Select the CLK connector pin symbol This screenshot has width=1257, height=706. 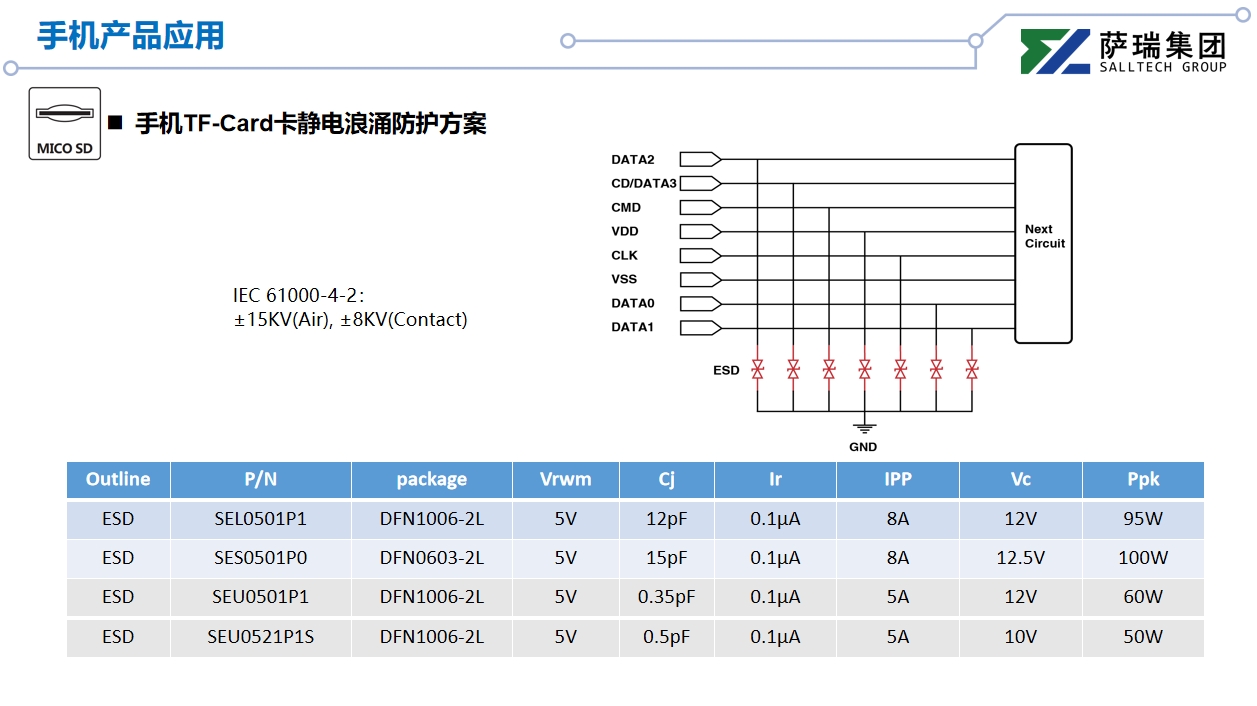click(x=700, y=255)
